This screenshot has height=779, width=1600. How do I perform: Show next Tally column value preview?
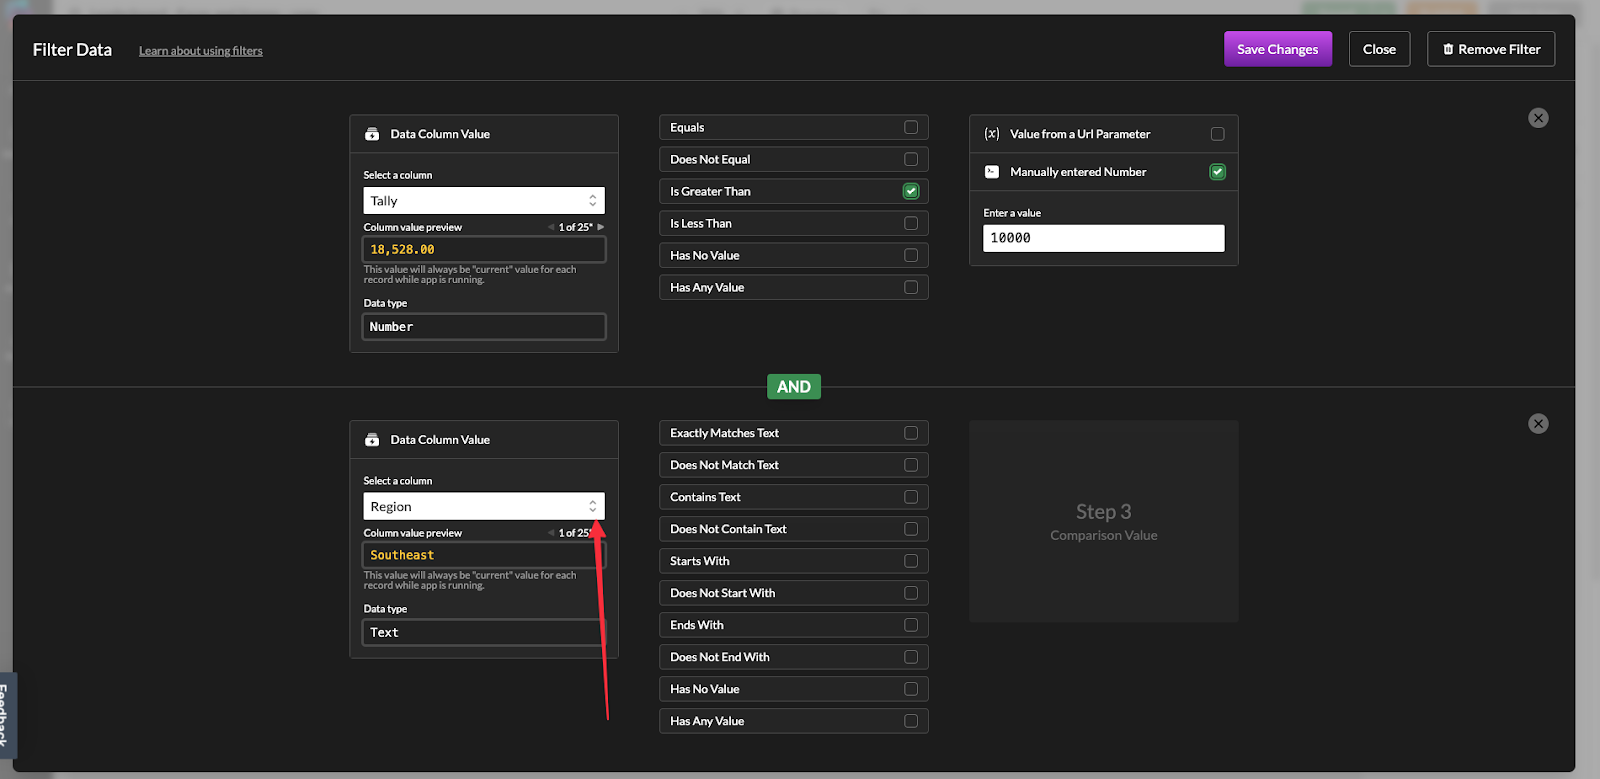coord(601,227)
